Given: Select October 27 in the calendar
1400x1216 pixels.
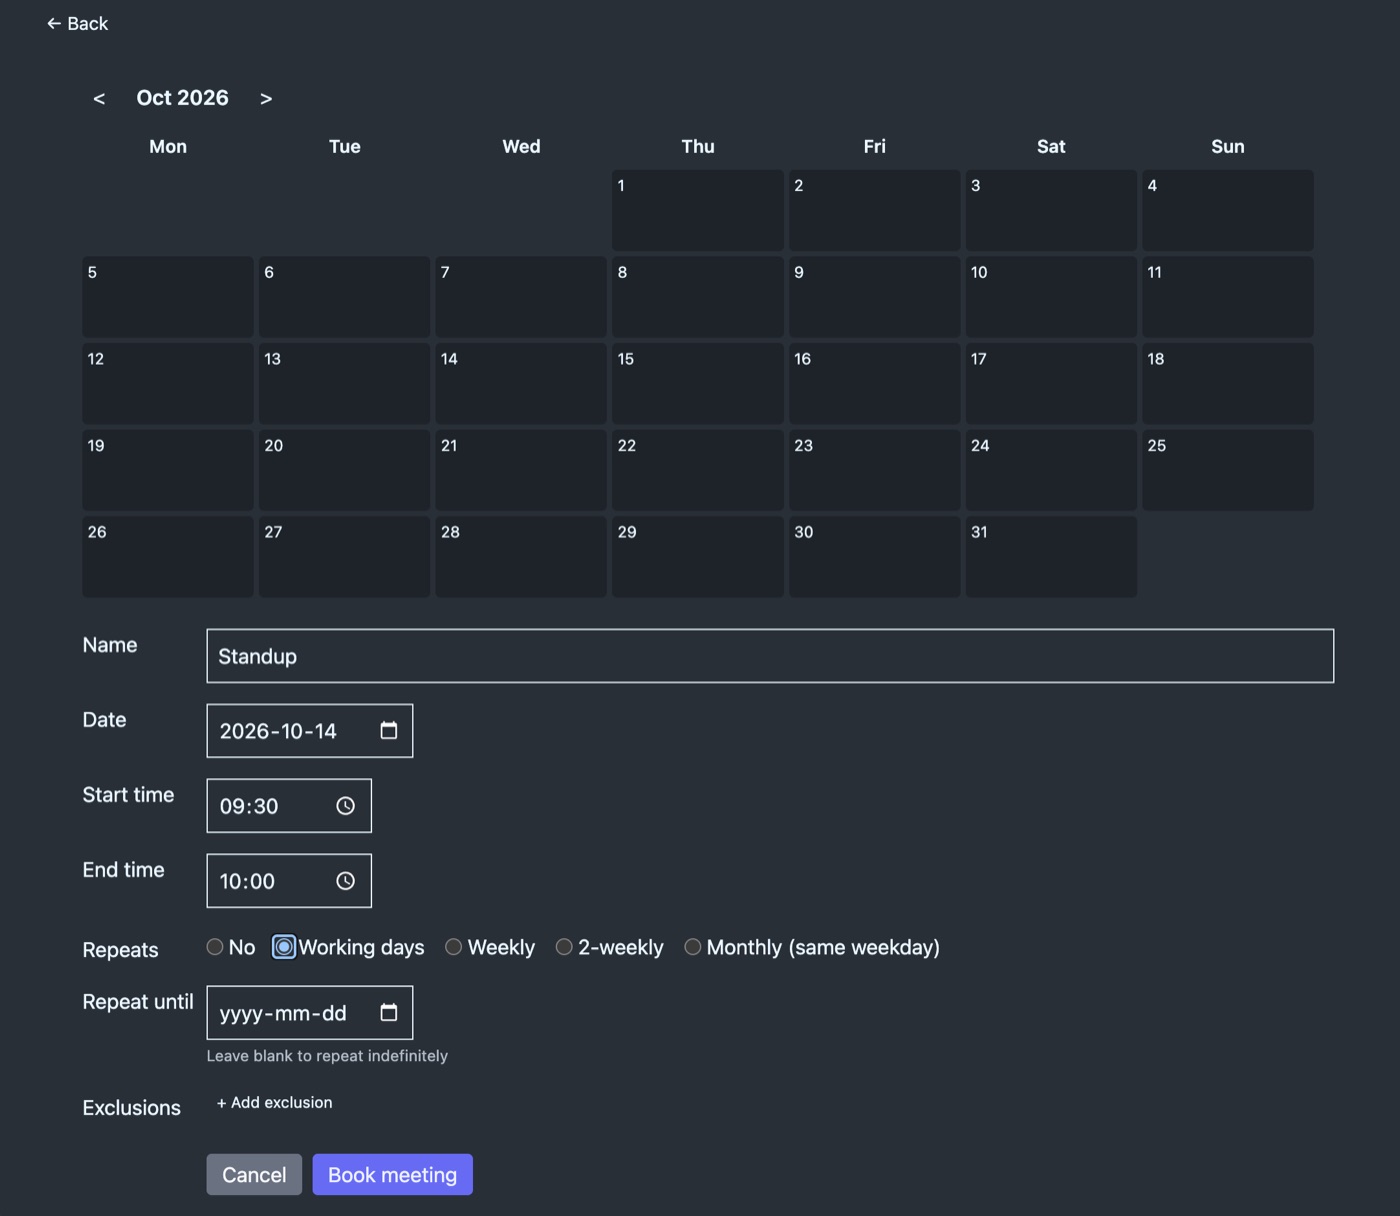Looking at the screenshot, I should [345, 557].
